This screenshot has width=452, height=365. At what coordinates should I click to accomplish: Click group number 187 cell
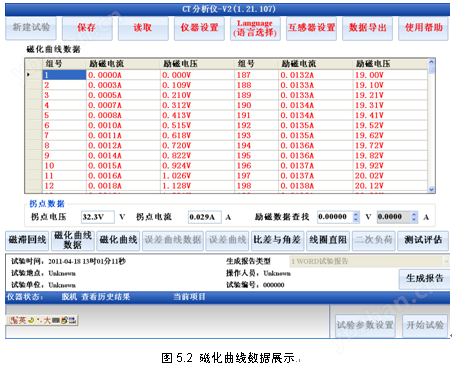256,75
